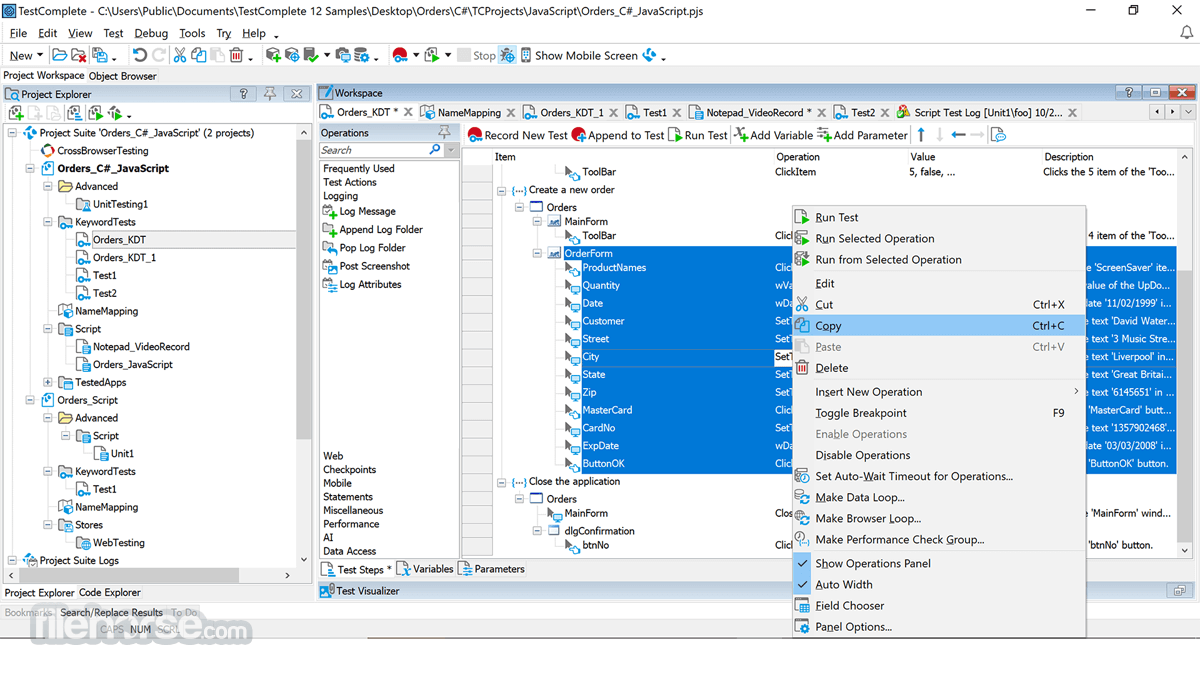Viewport: 1200px width, 675px height.
Task: Click Append to Test
Action: point(618,135)
